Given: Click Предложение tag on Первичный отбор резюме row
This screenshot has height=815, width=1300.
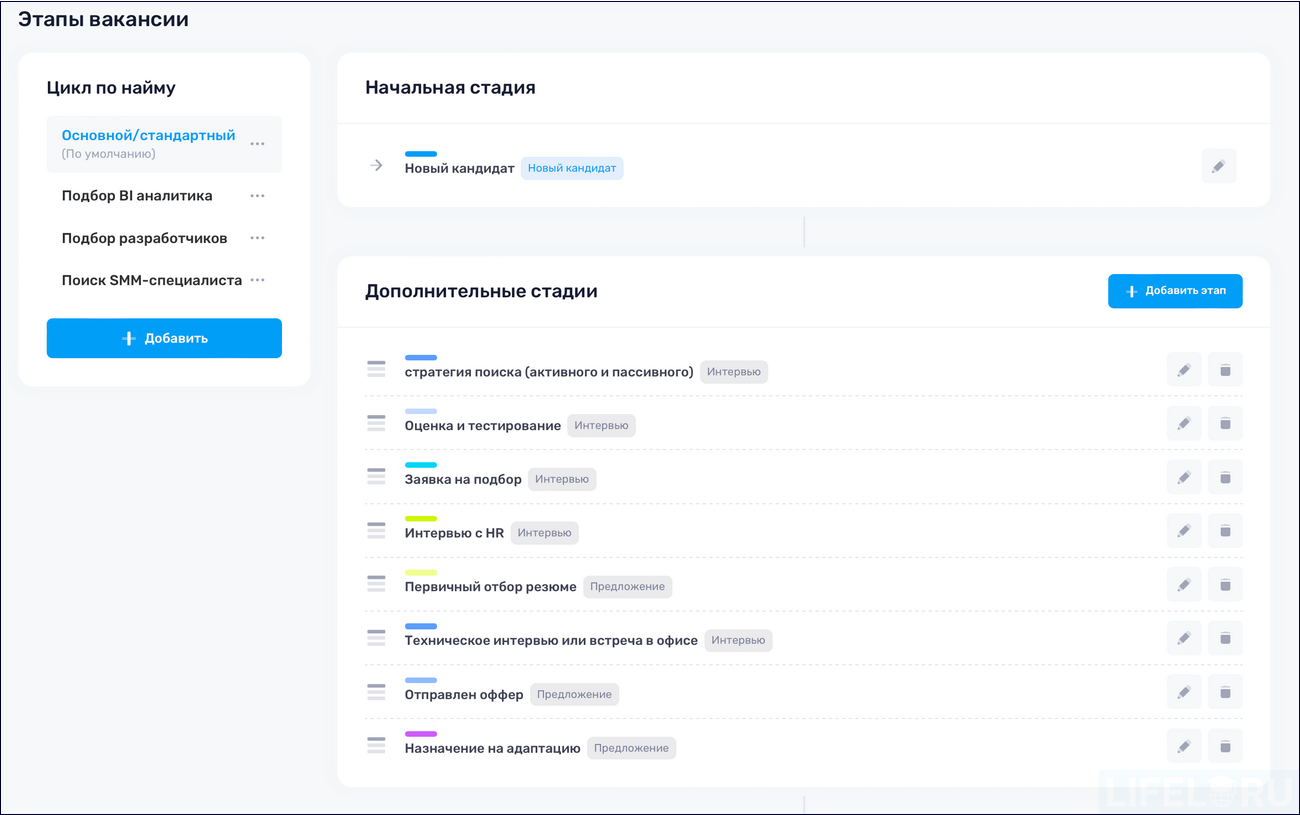Looking at the screenshot, I should [x=628, y=587].
